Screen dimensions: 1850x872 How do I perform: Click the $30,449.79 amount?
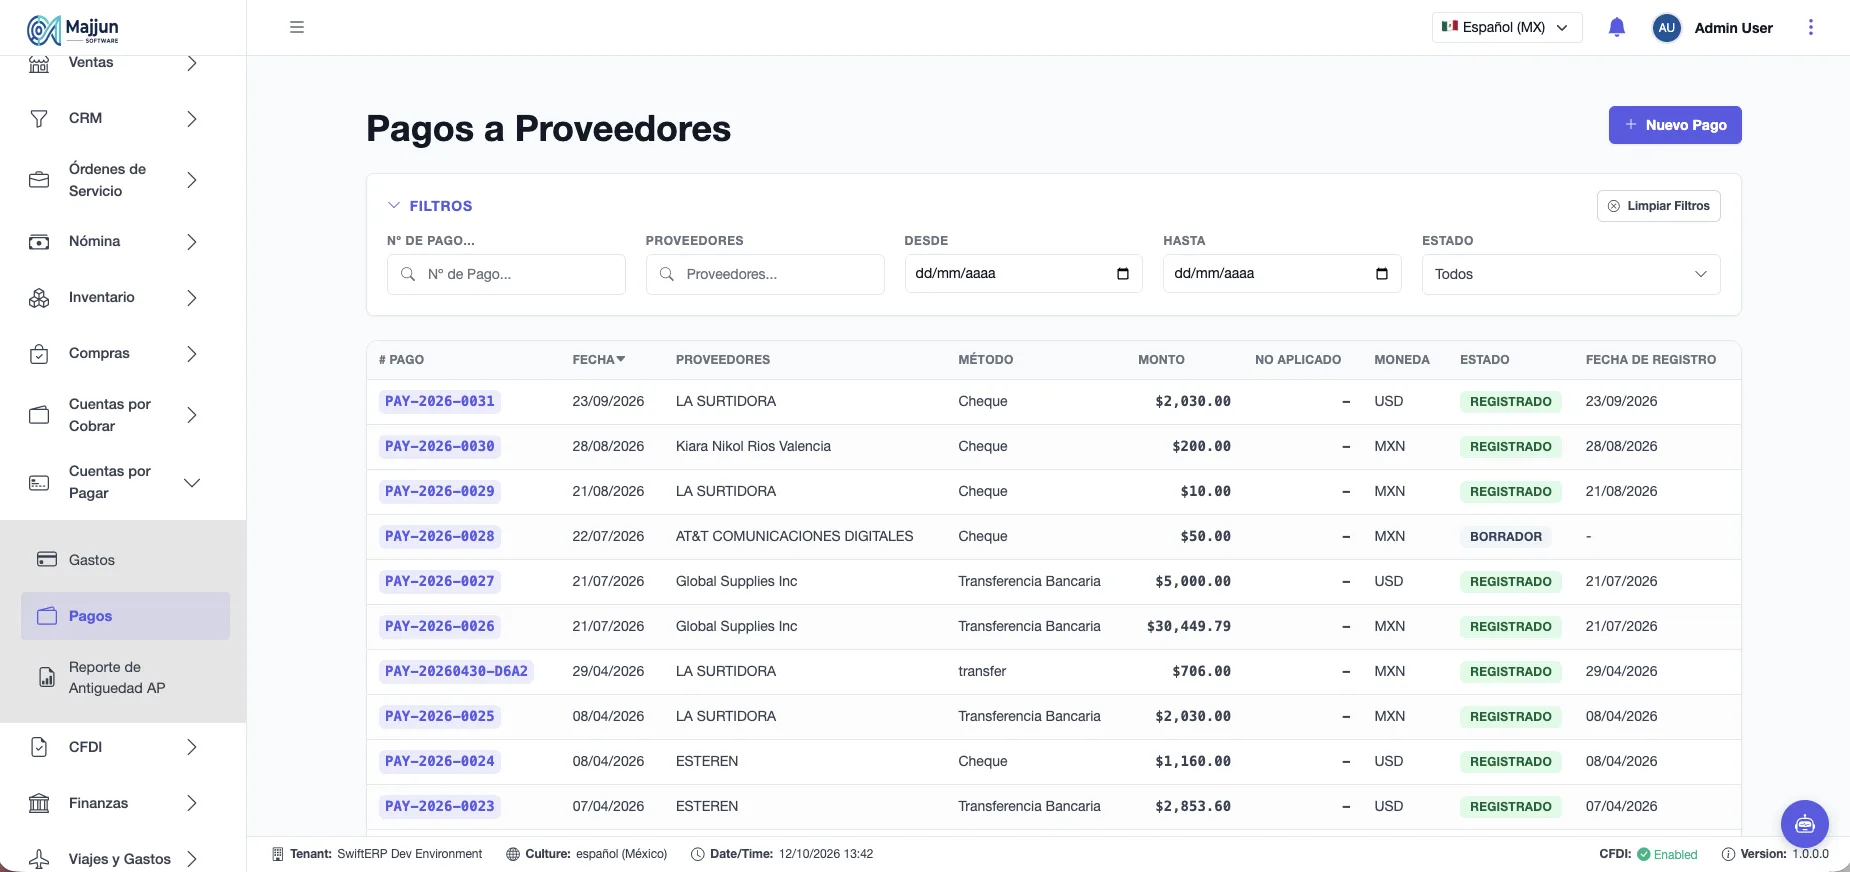point(1189,626)
